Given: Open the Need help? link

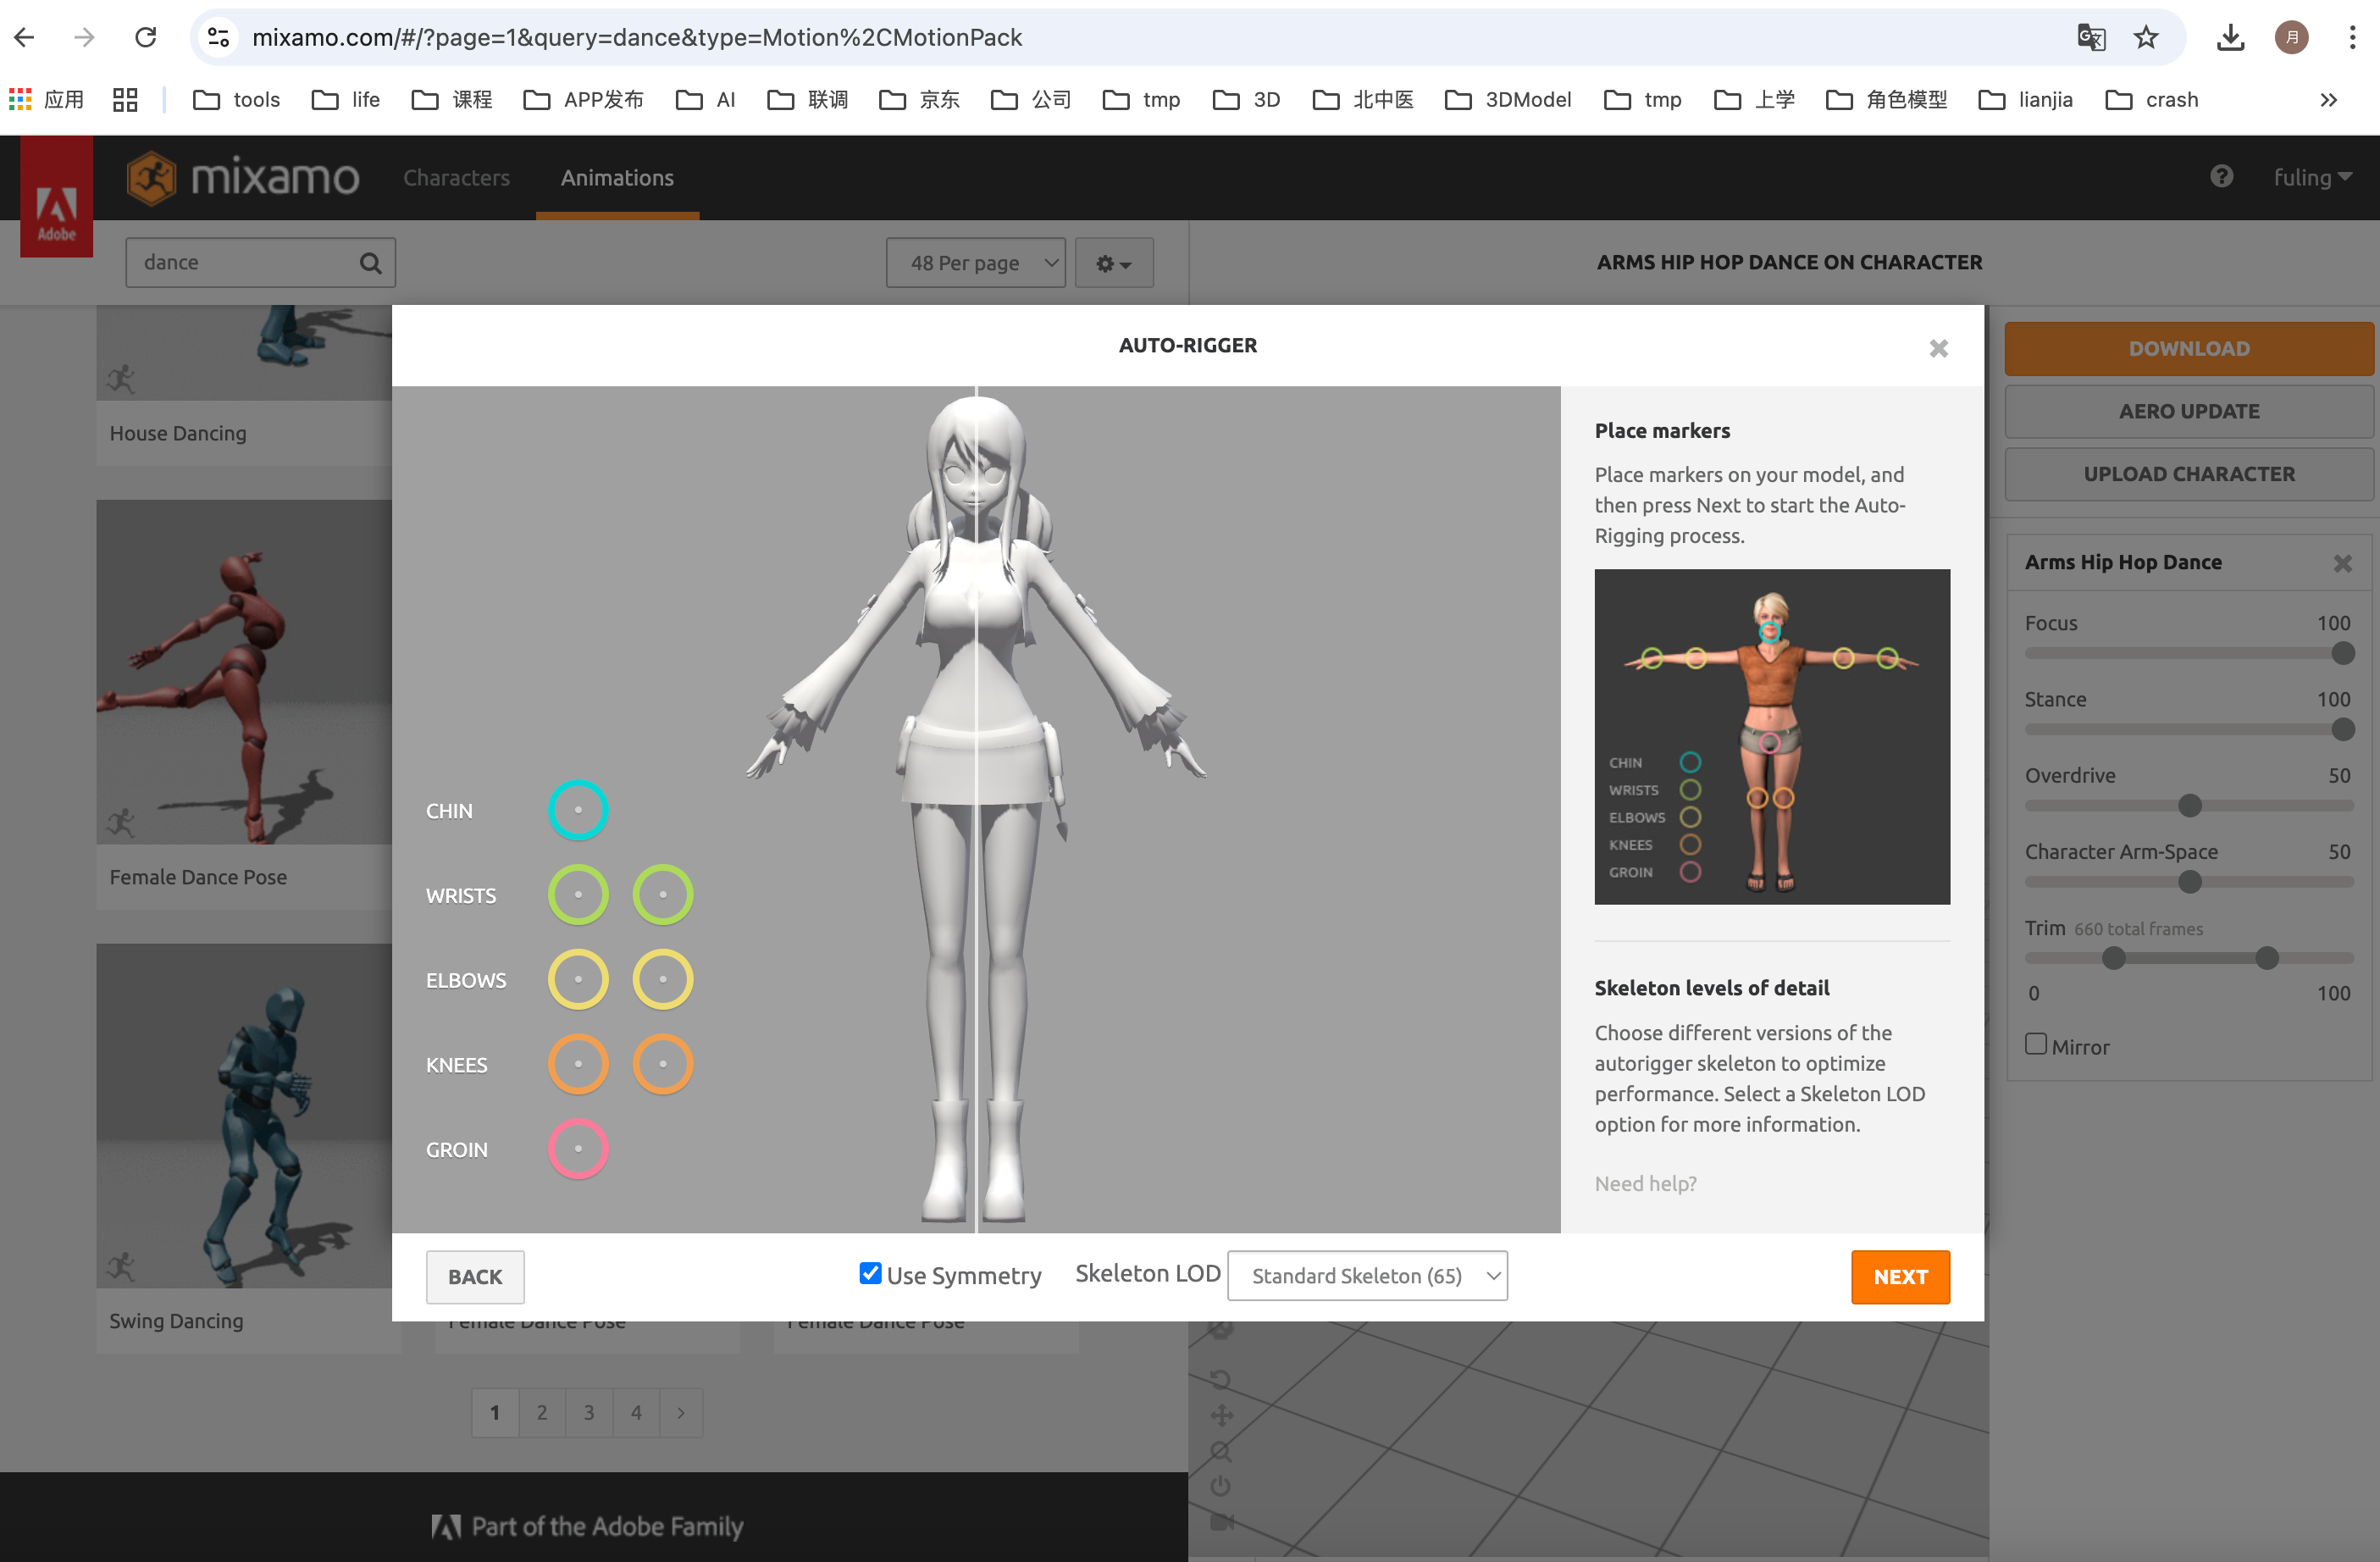Looking at the screenshot, I should [1645, 1183].
